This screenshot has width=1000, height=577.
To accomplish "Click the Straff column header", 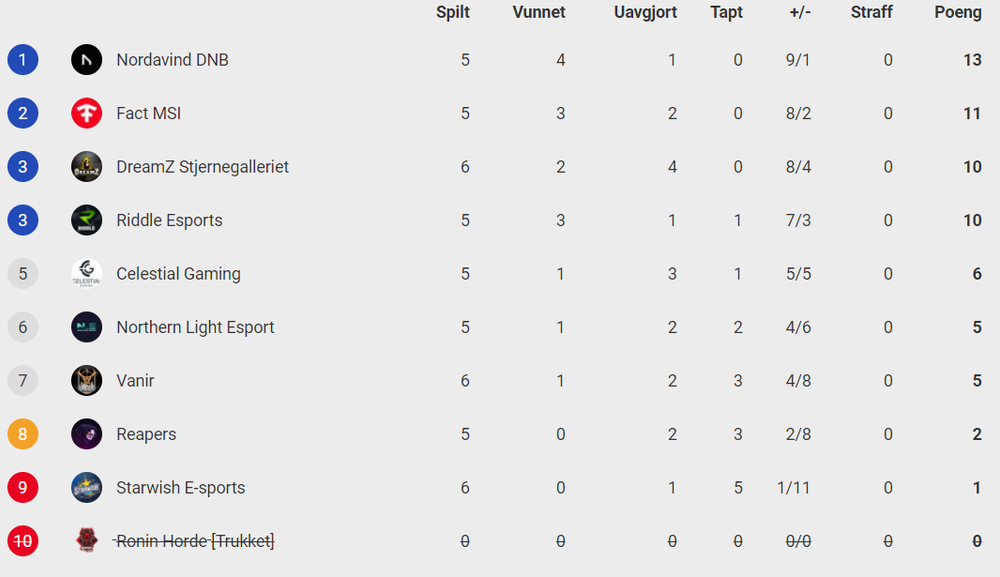I will [x=871, y=12].
